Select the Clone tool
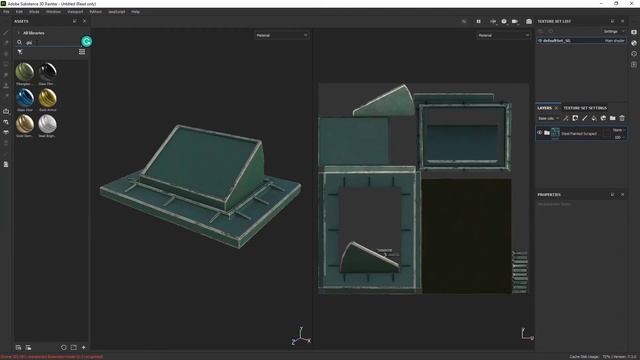 click(x=6, y=85)
